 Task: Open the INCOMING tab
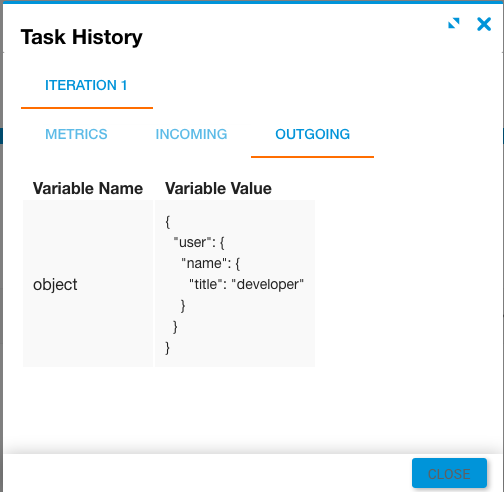tap(191, 134)
